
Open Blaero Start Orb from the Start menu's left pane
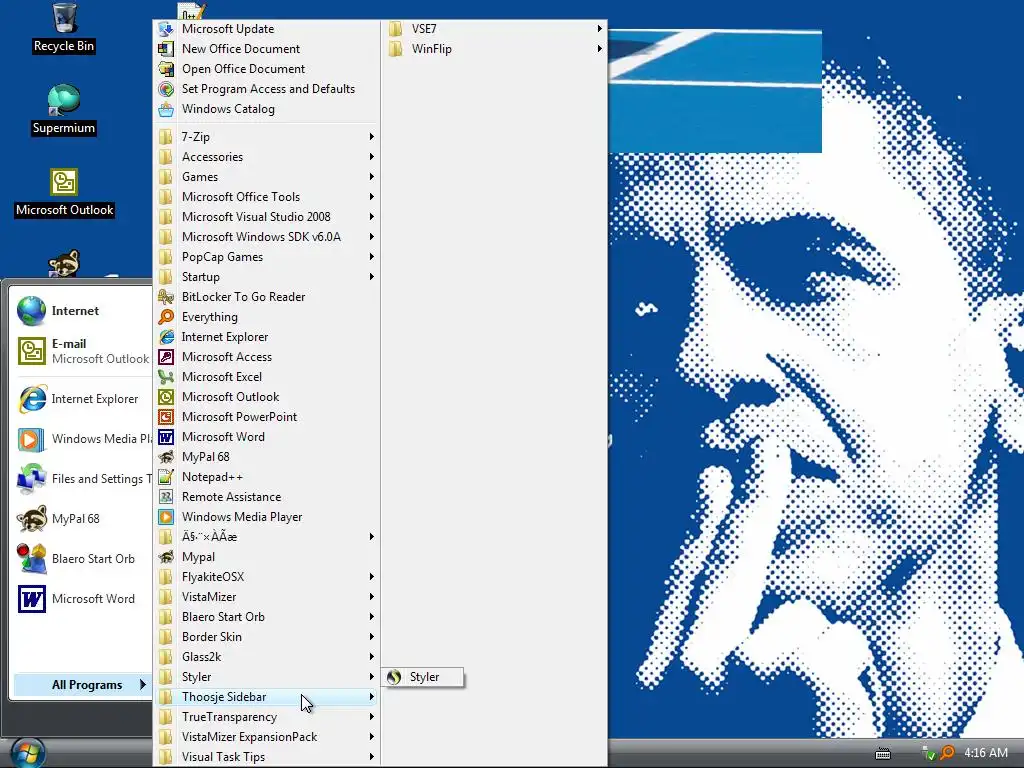pos(82,559)
